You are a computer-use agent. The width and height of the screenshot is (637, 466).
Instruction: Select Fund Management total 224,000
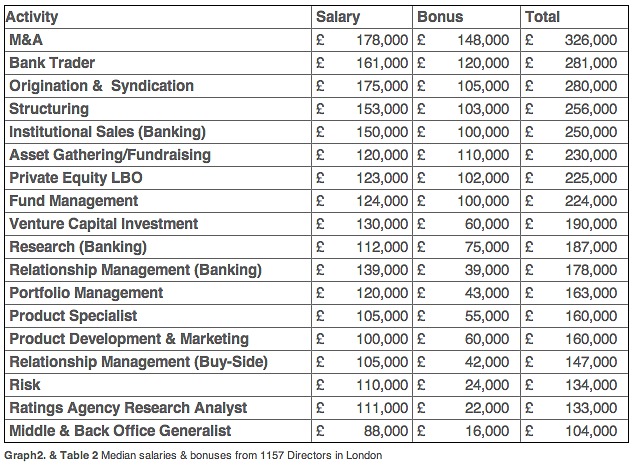pos(591,201)
